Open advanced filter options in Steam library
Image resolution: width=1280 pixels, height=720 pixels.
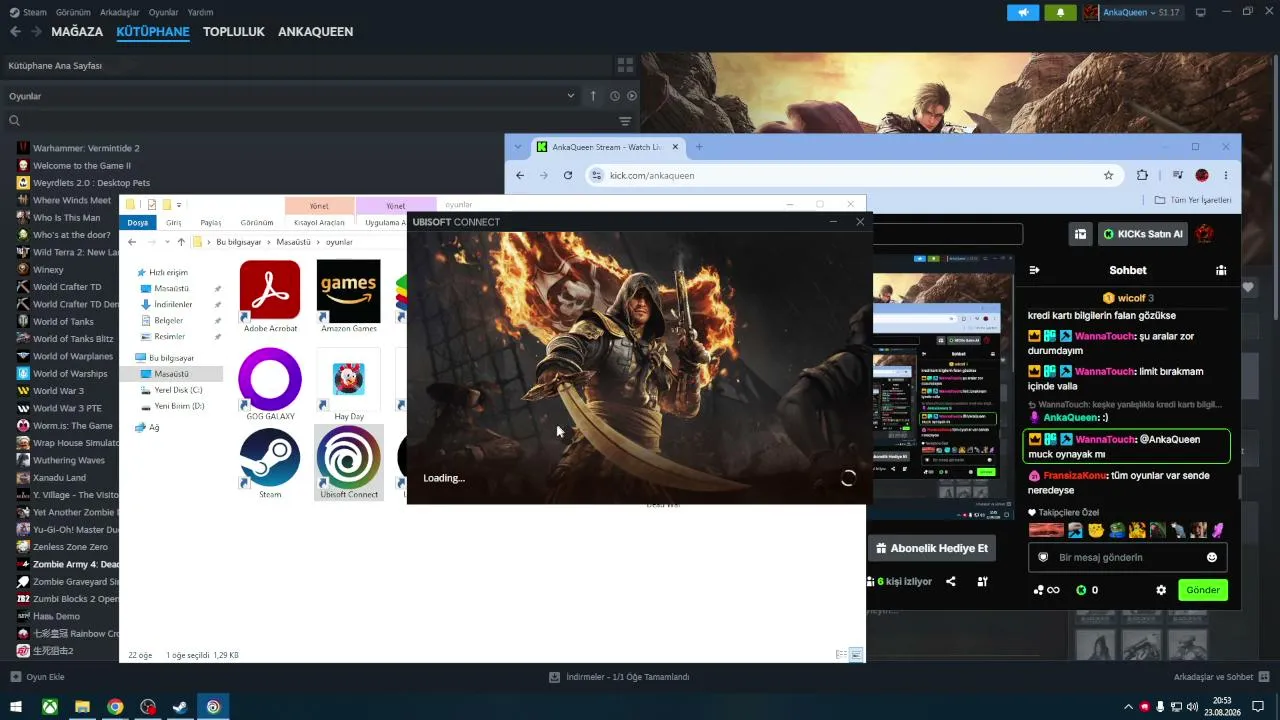(625, 121)
